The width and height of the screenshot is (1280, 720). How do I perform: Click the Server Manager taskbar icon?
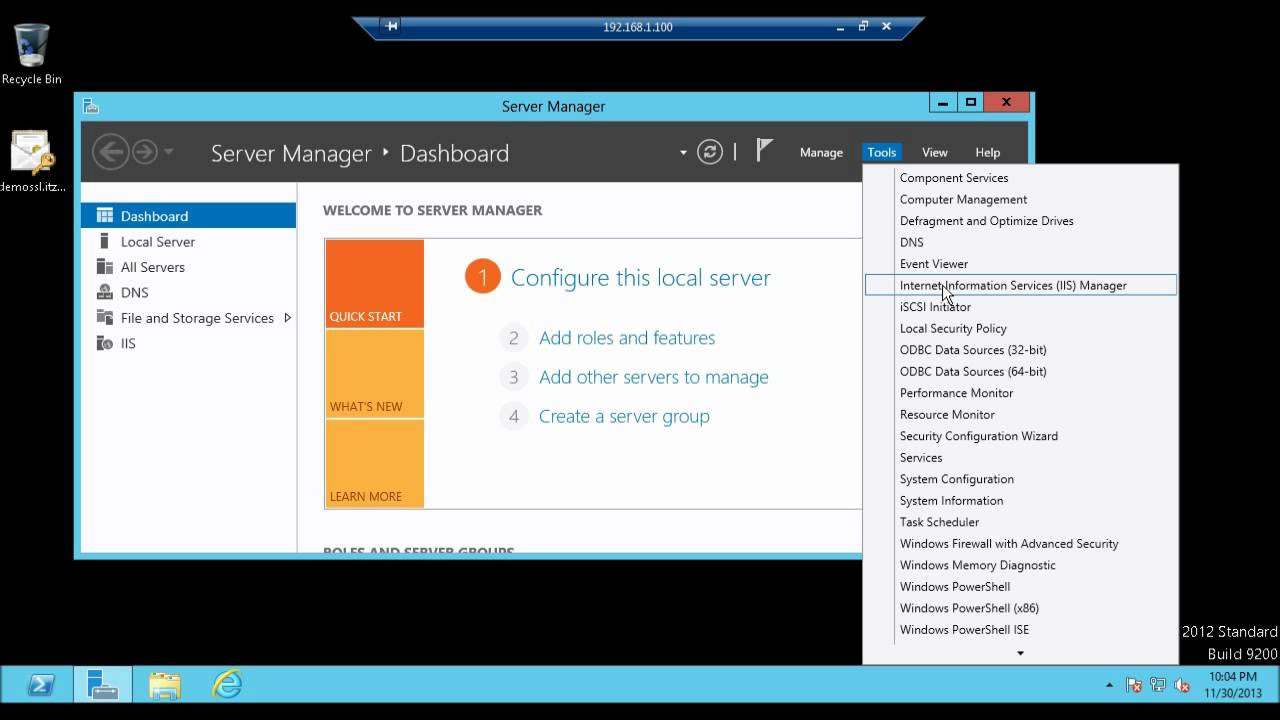coord(102,685)
